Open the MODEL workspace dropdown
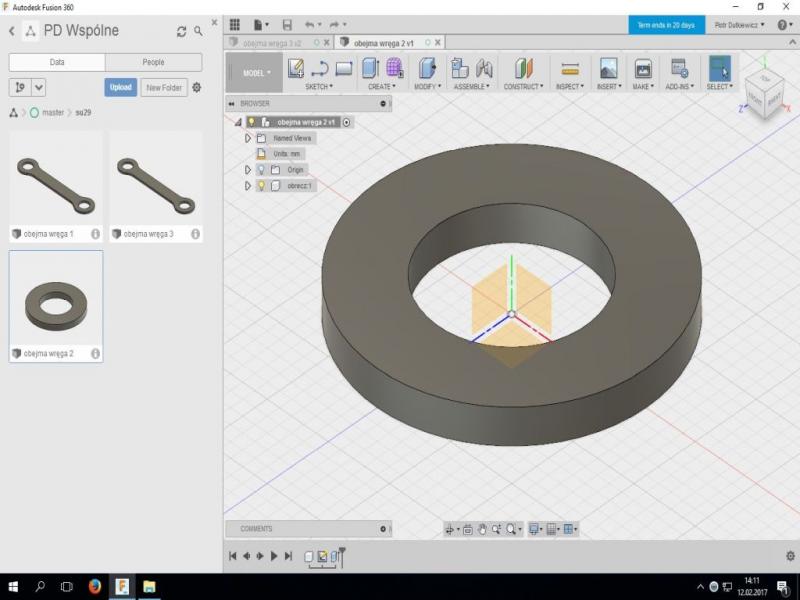The height and width of the screenshot is (600, 800). point(256,73)
